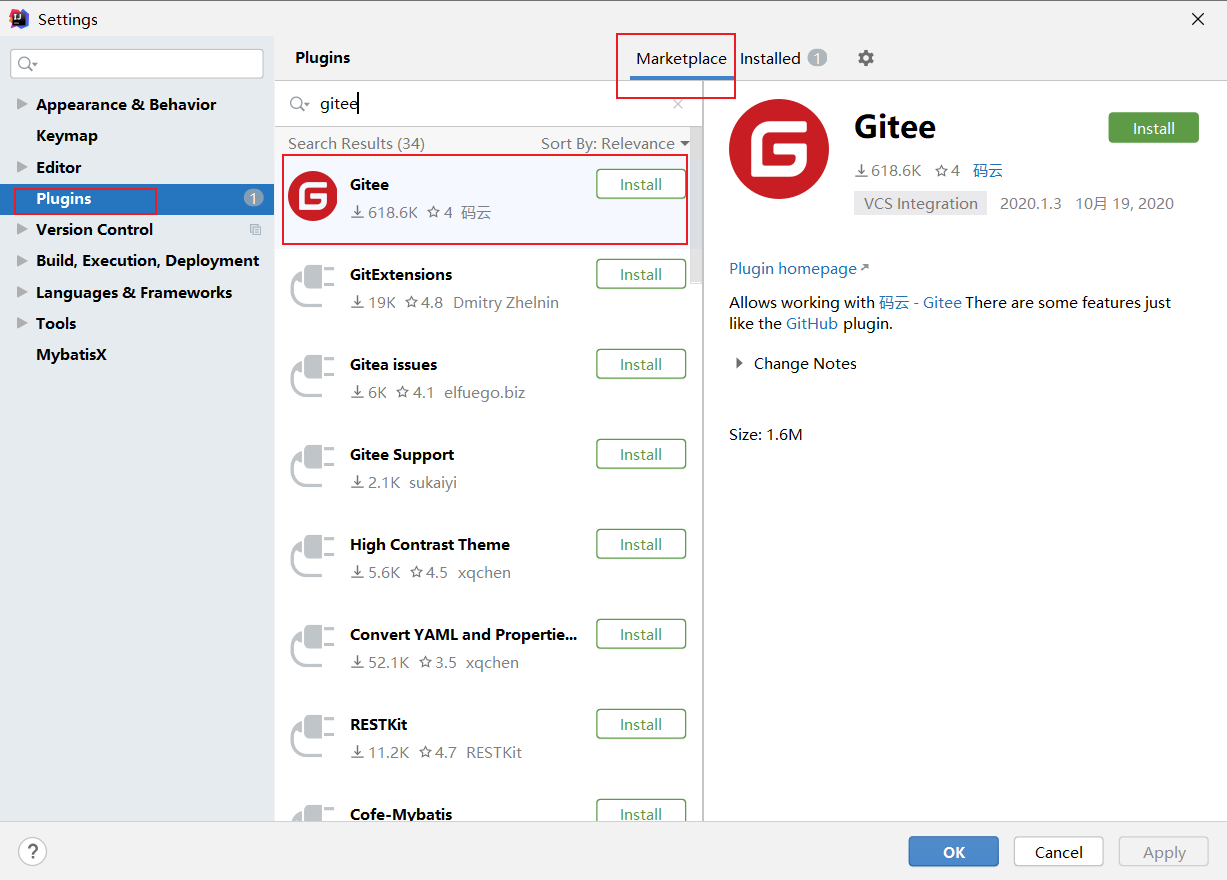Click the High Contrast Theme plugin icon

click(x=313, y=557)
